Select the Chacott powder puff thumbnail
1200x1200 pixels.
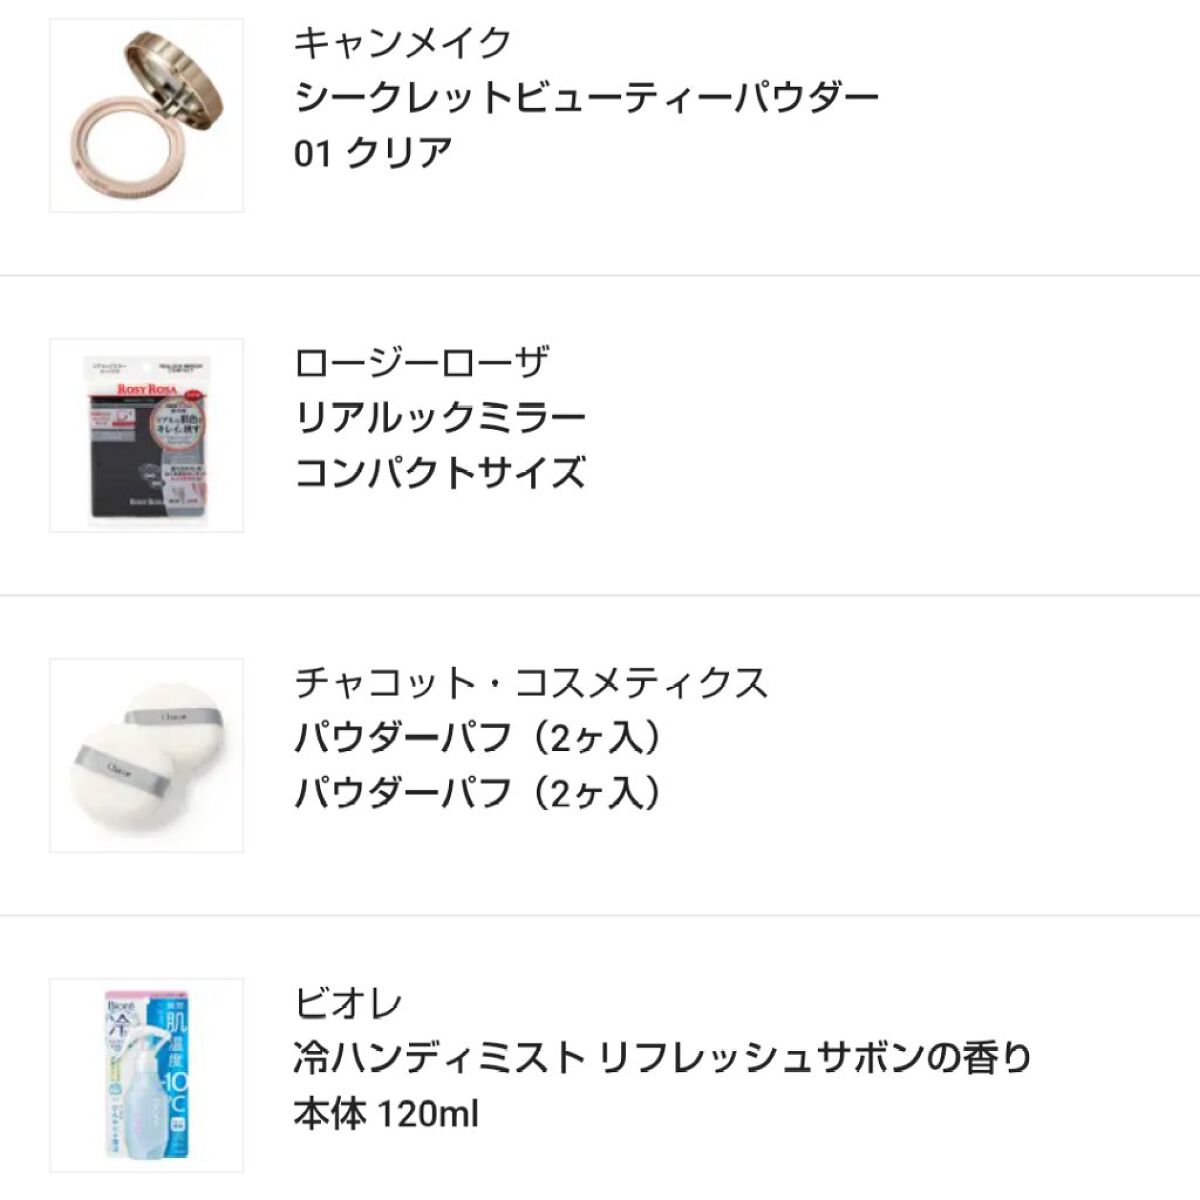click(145, 755)
